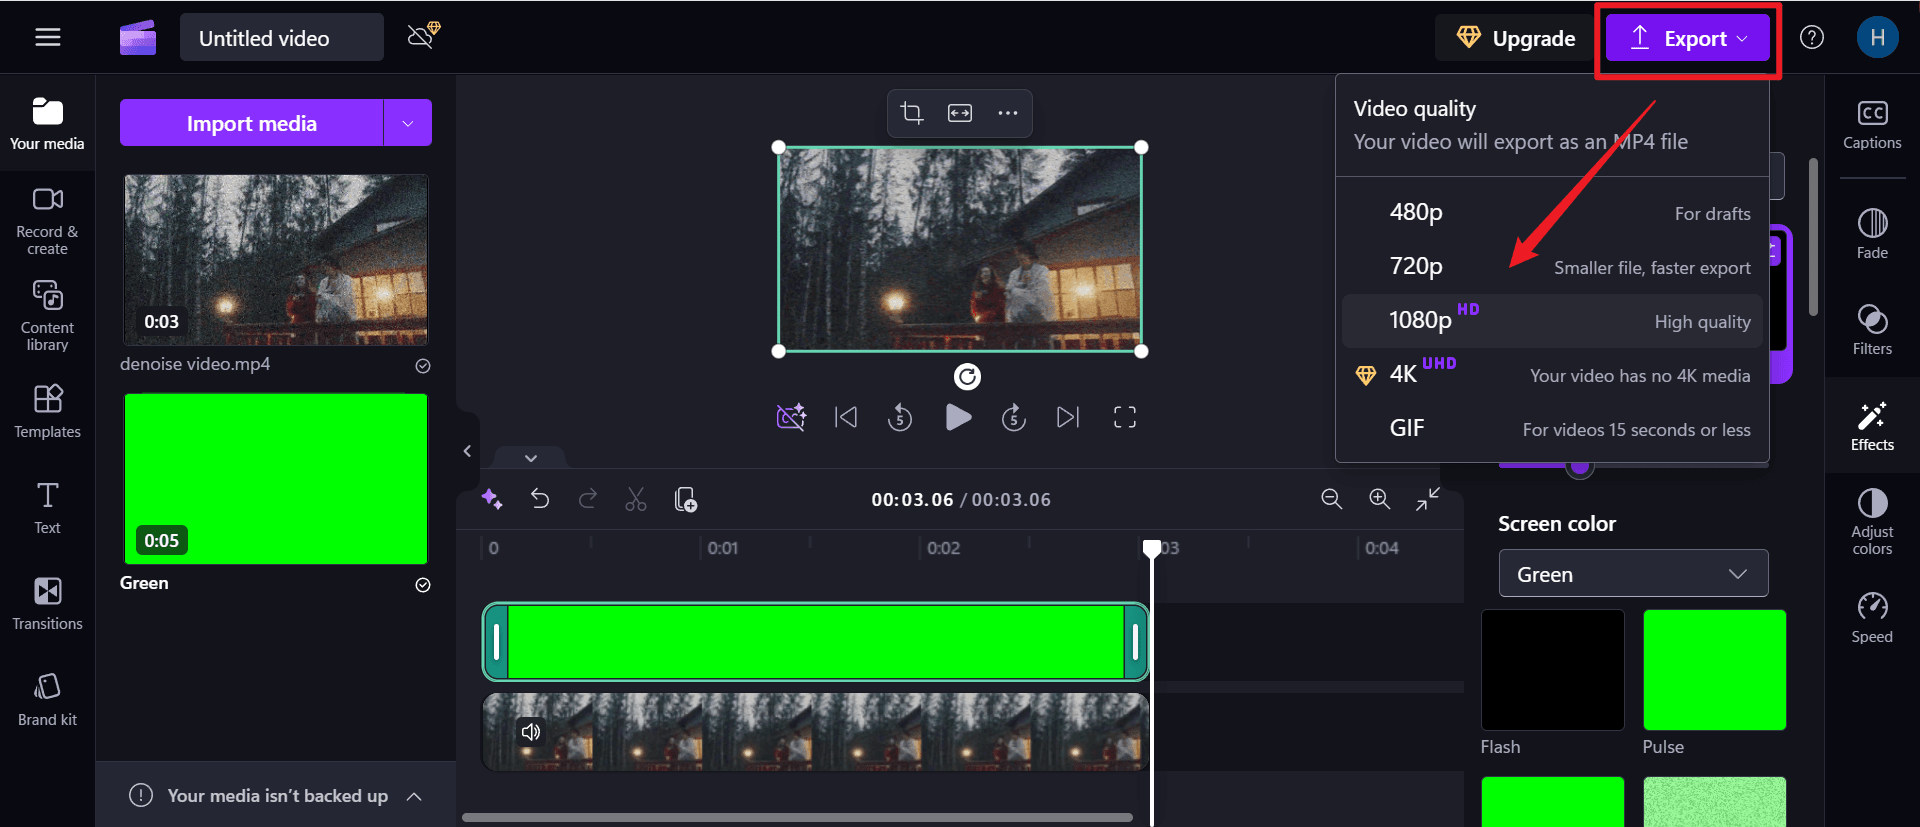Open the Your media panel
The height and width of the screenshot is (827, 1920).
click(47, 124)
